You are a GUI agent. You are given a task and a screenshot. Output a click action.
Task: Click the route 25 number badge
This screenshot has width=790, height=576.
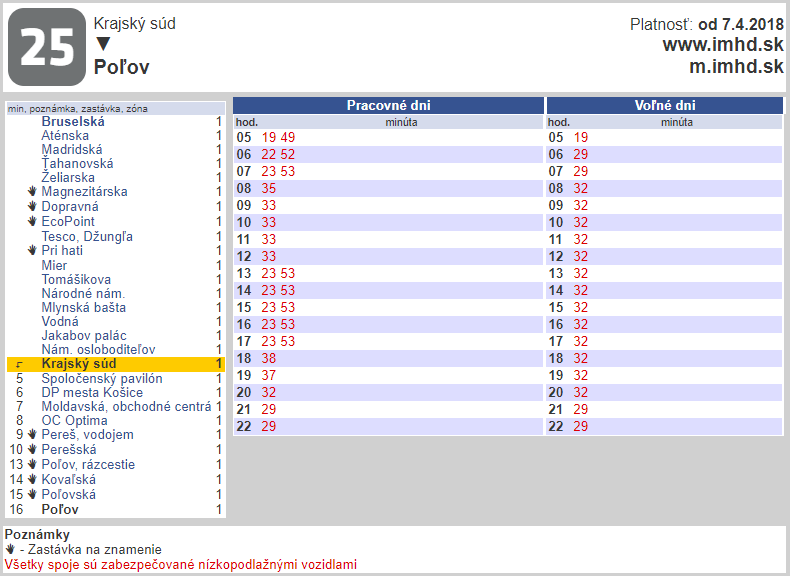[46, 47]
